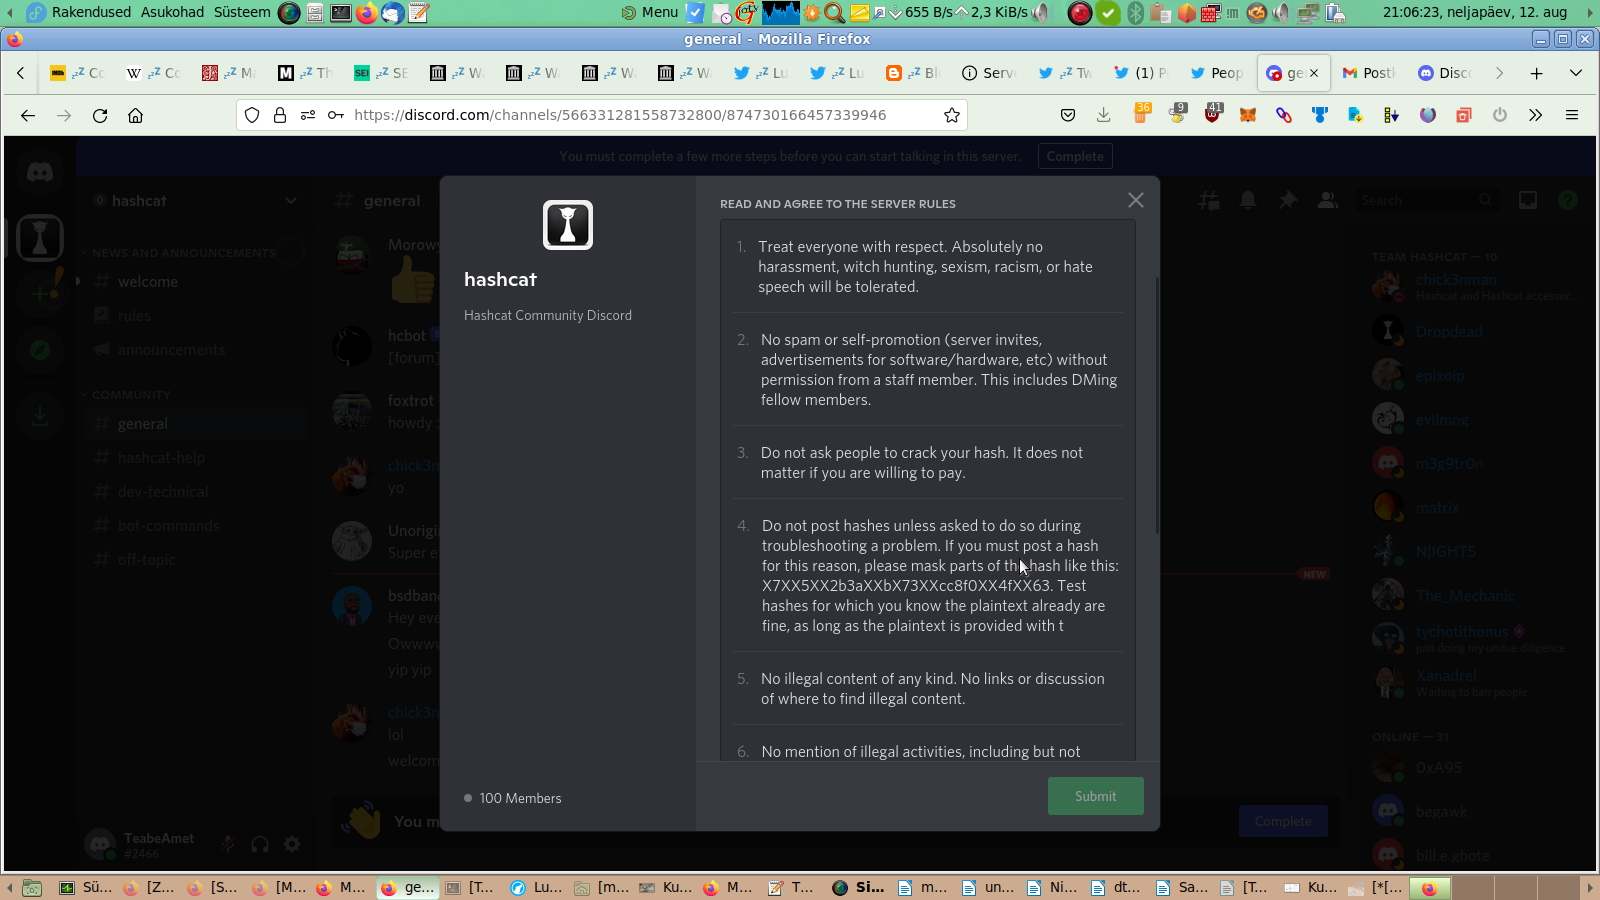Add a server with plus icon
Screen dimensions: 1600x900
40,294
